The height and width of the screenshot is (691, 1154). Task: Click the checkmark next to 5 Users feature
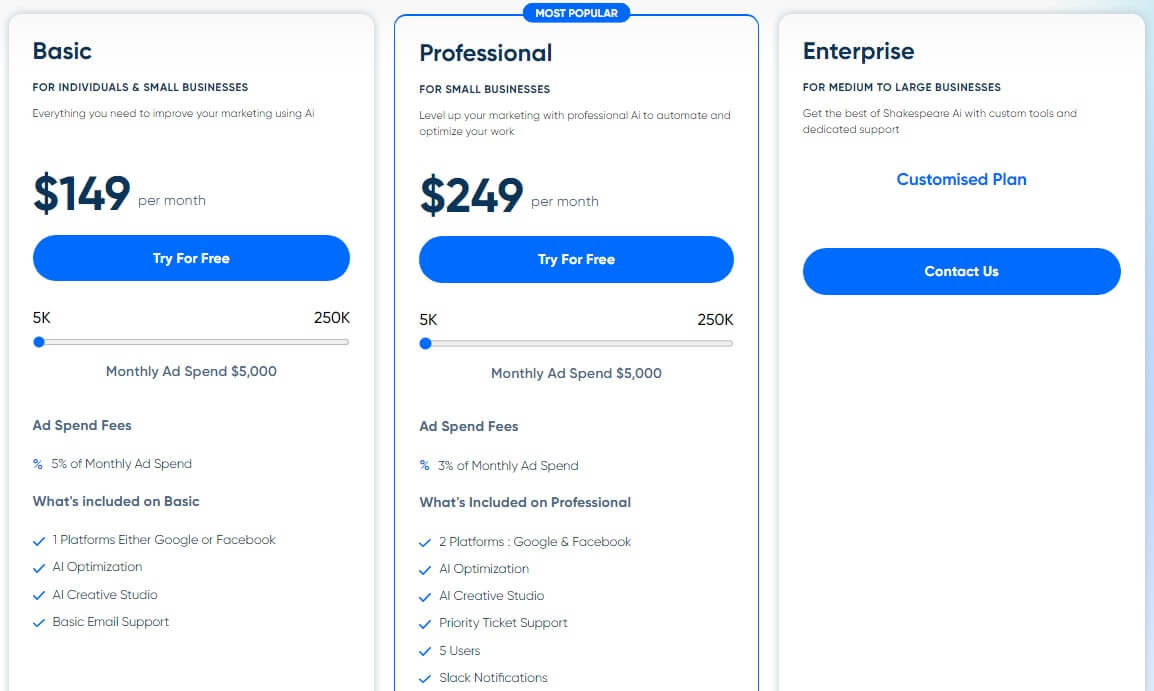click(x=425, y=651)
